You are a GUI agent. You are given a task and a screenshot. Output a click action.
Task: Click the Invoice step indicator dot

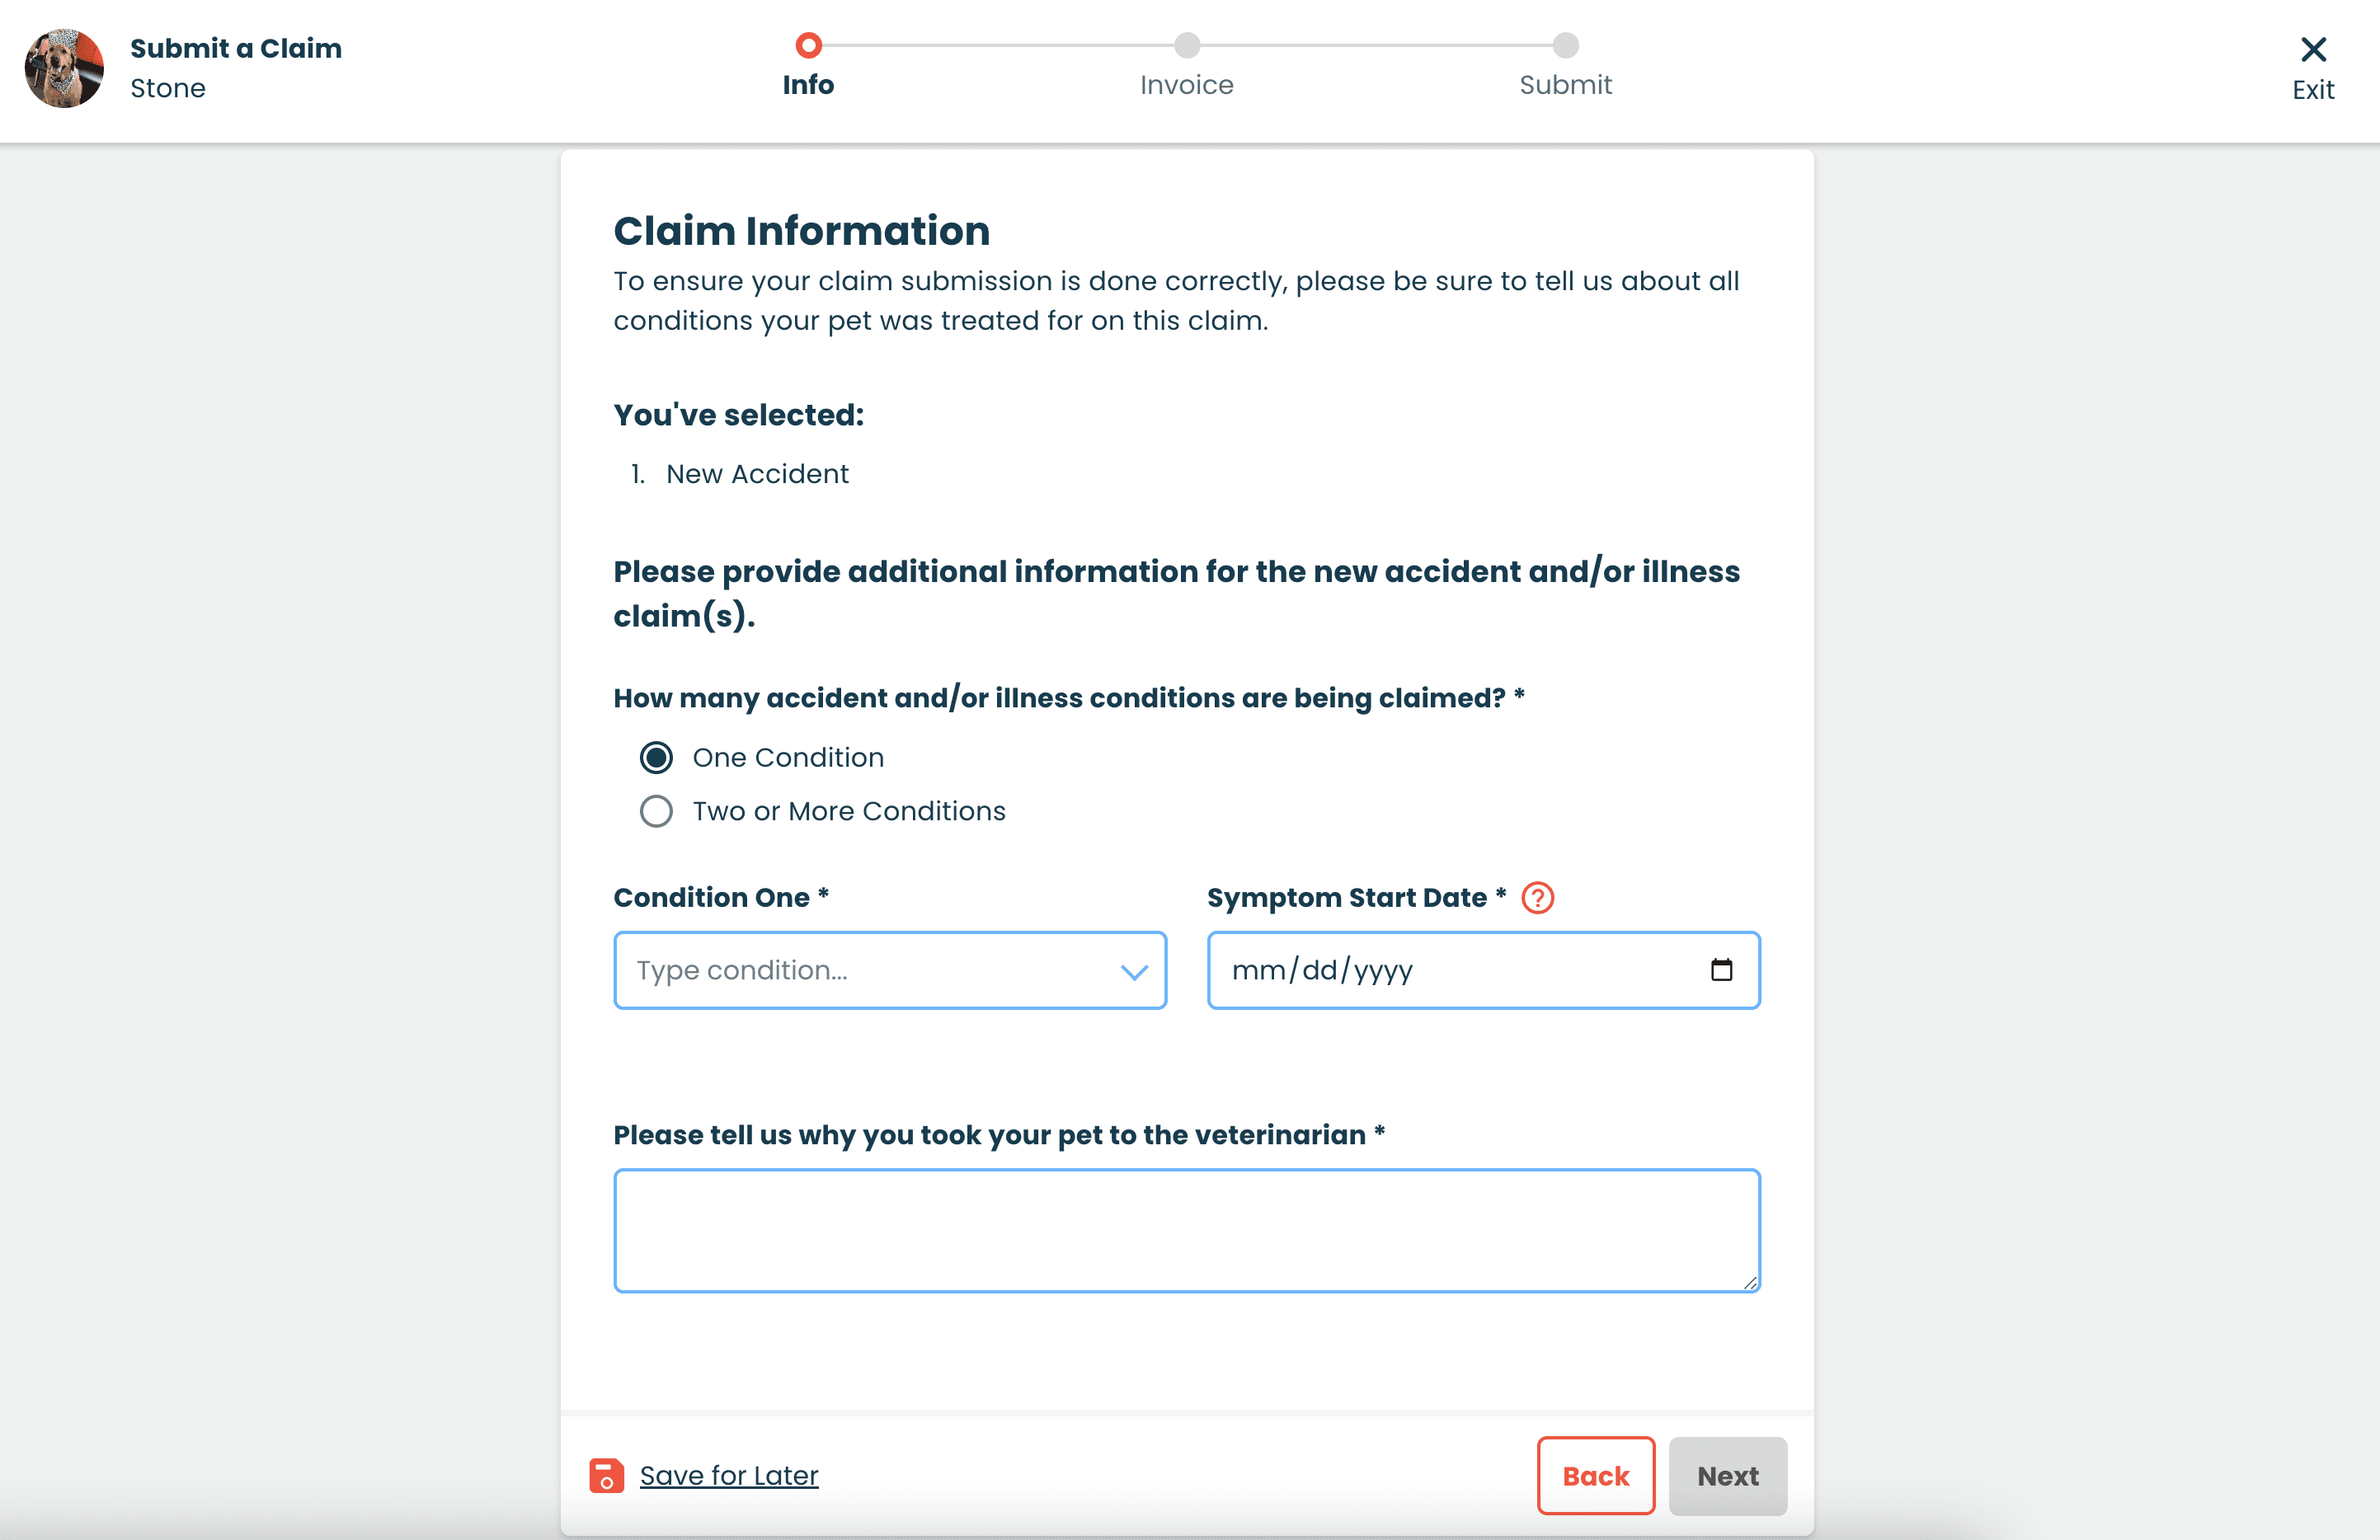pyautogui.click(x=1186, y=45)
